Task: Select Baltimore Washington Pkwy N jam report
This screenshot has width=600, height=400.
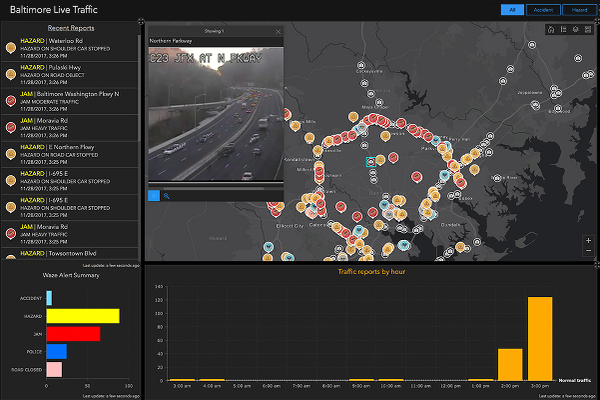Action: (x=70, y=98)
